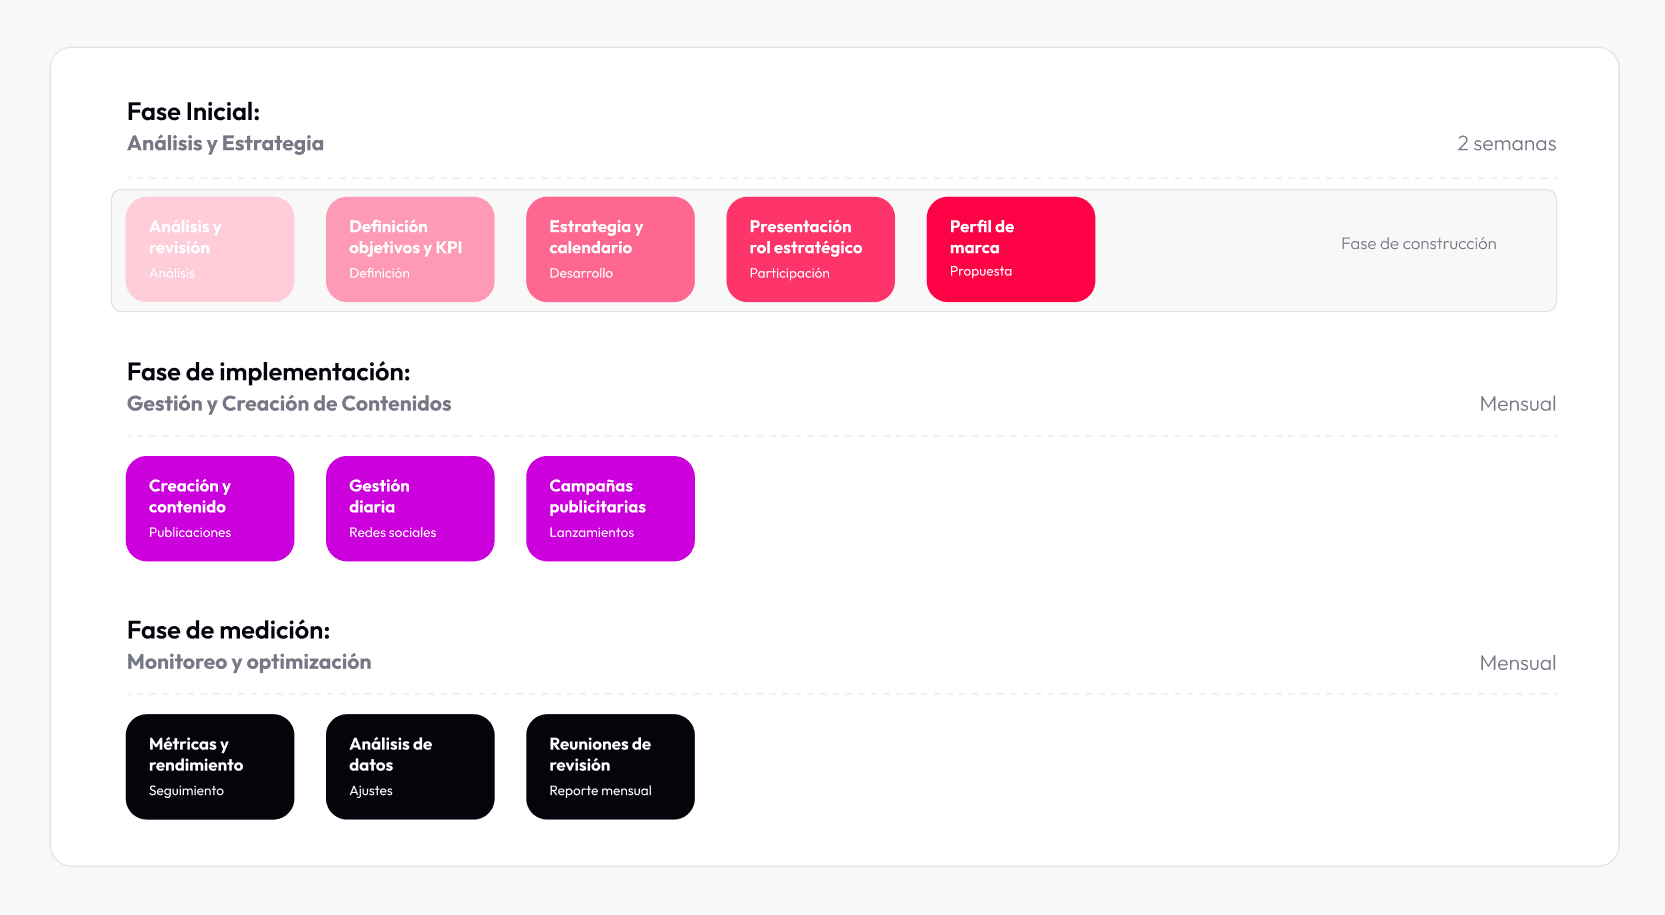Select the 'Definición objetivos y KPI' card
Screen dimensions: 1665x915
(410, 249)
